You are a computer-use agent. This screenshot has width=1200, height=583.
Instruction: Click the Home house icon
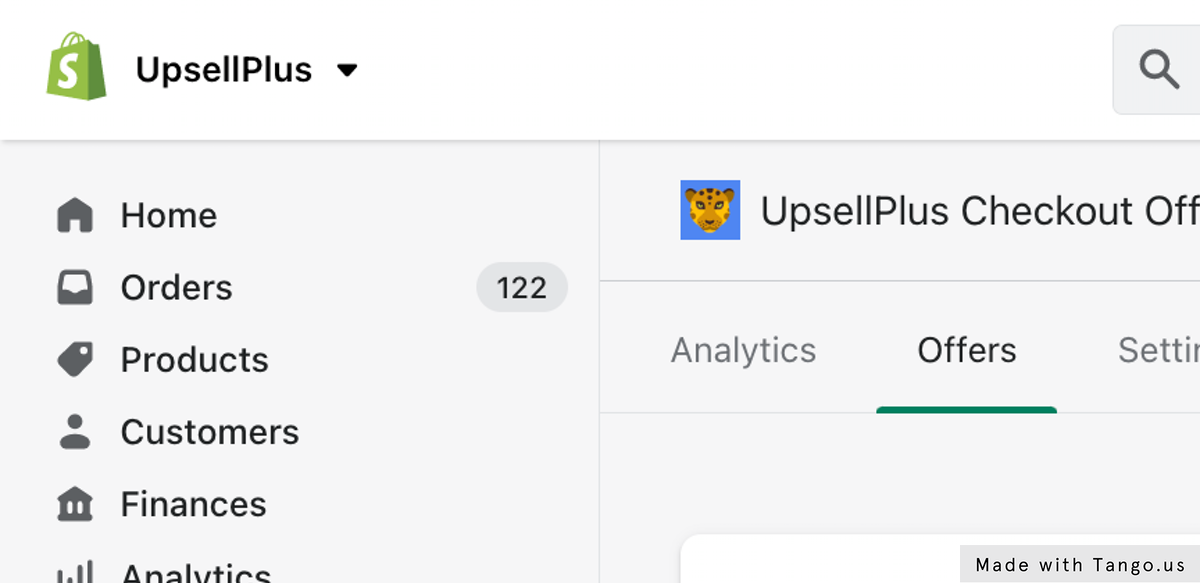tap(75, 215)
